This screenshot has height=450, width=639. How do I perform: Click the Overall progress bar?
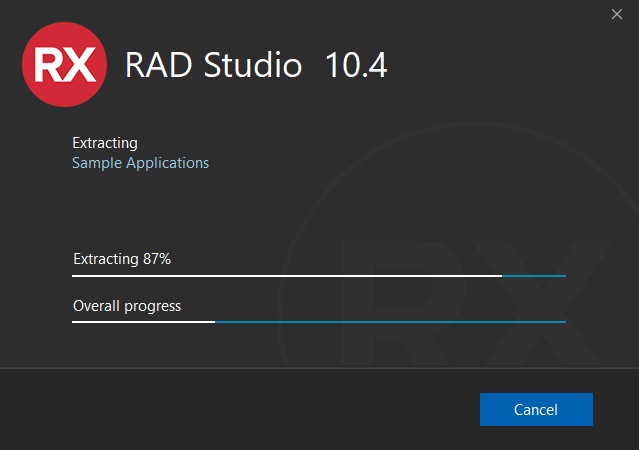(x=319, y=322)
